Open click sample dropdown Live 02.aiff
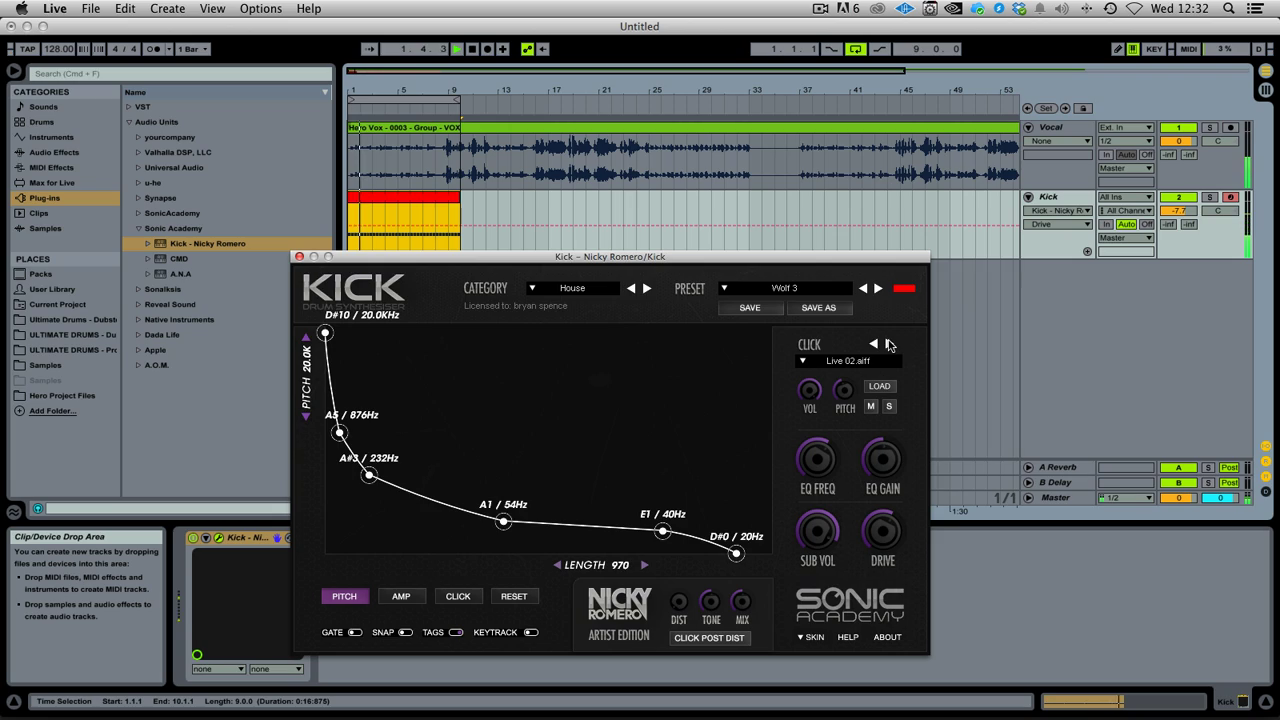Screen dimensions: 1280x720 [848, 361]
